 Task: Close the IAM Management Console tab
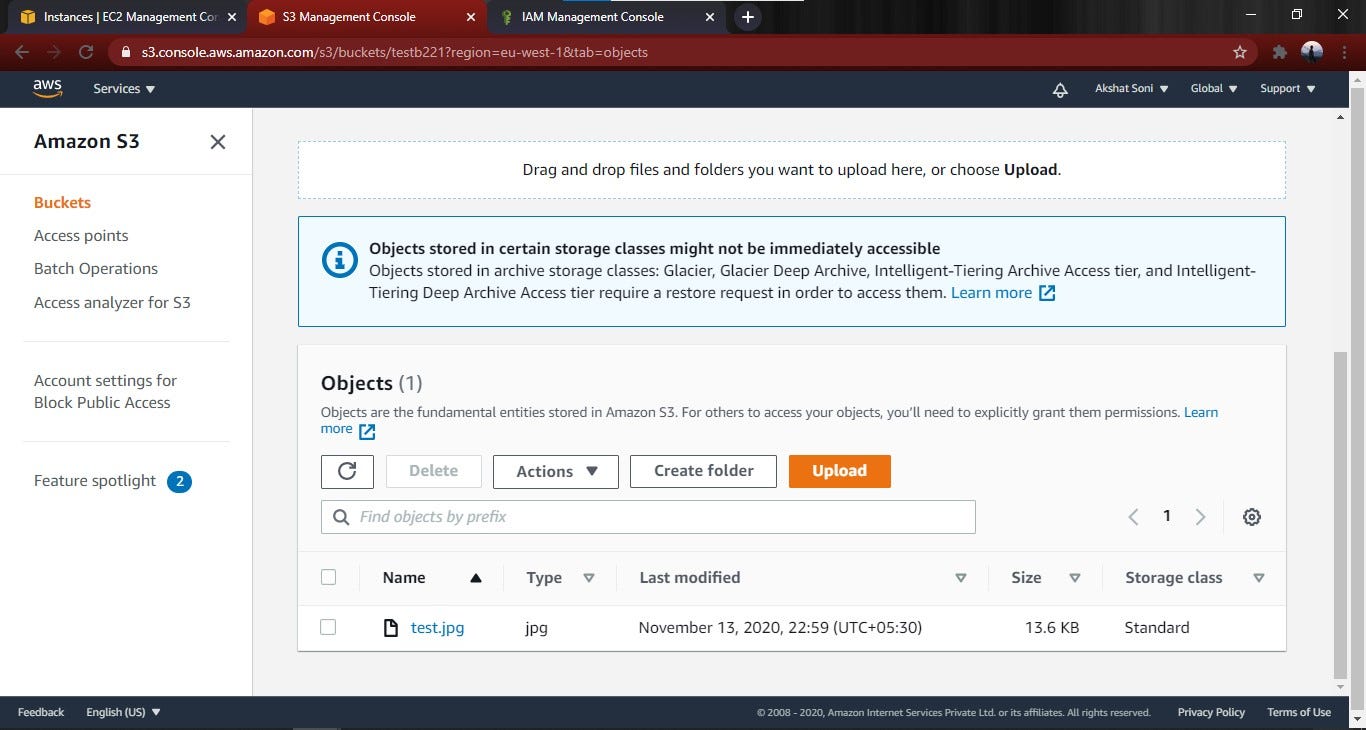click(x=710, y=17)
